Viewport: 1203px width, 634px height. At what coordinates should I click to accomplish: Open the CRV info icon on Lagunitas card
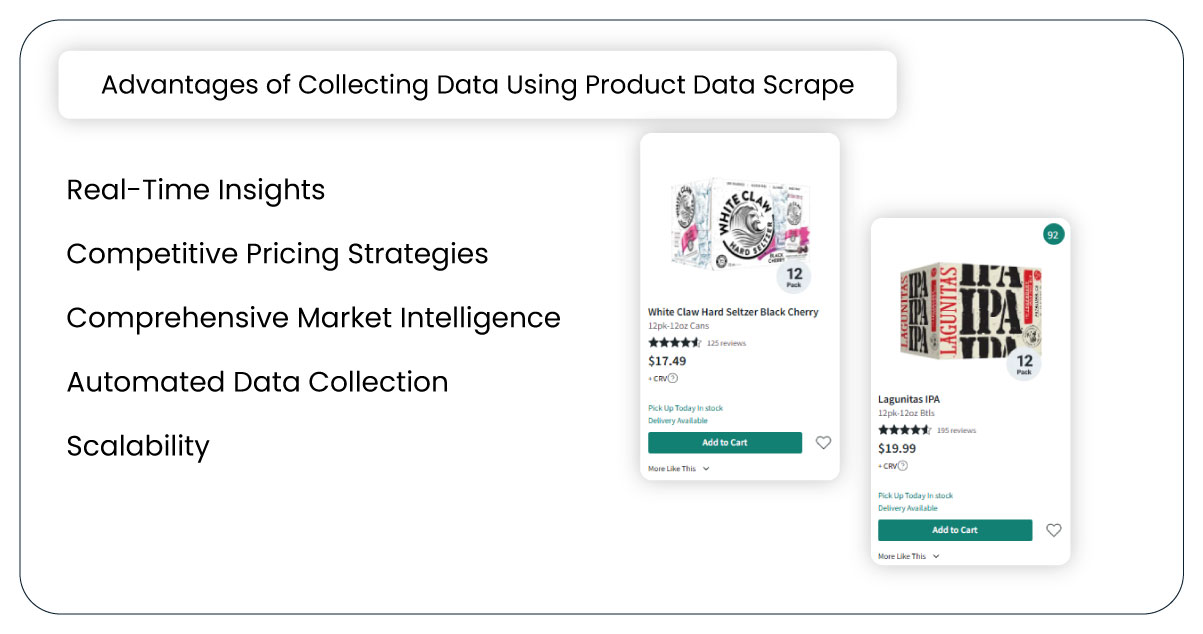tap(905, 465)
